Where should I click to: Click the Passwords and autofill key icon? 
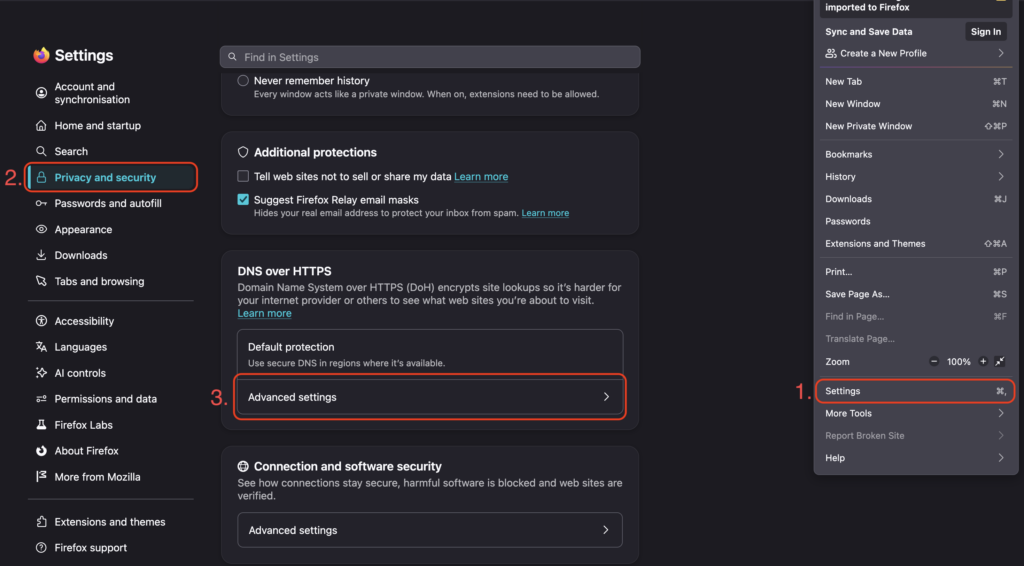pos(41,204)
